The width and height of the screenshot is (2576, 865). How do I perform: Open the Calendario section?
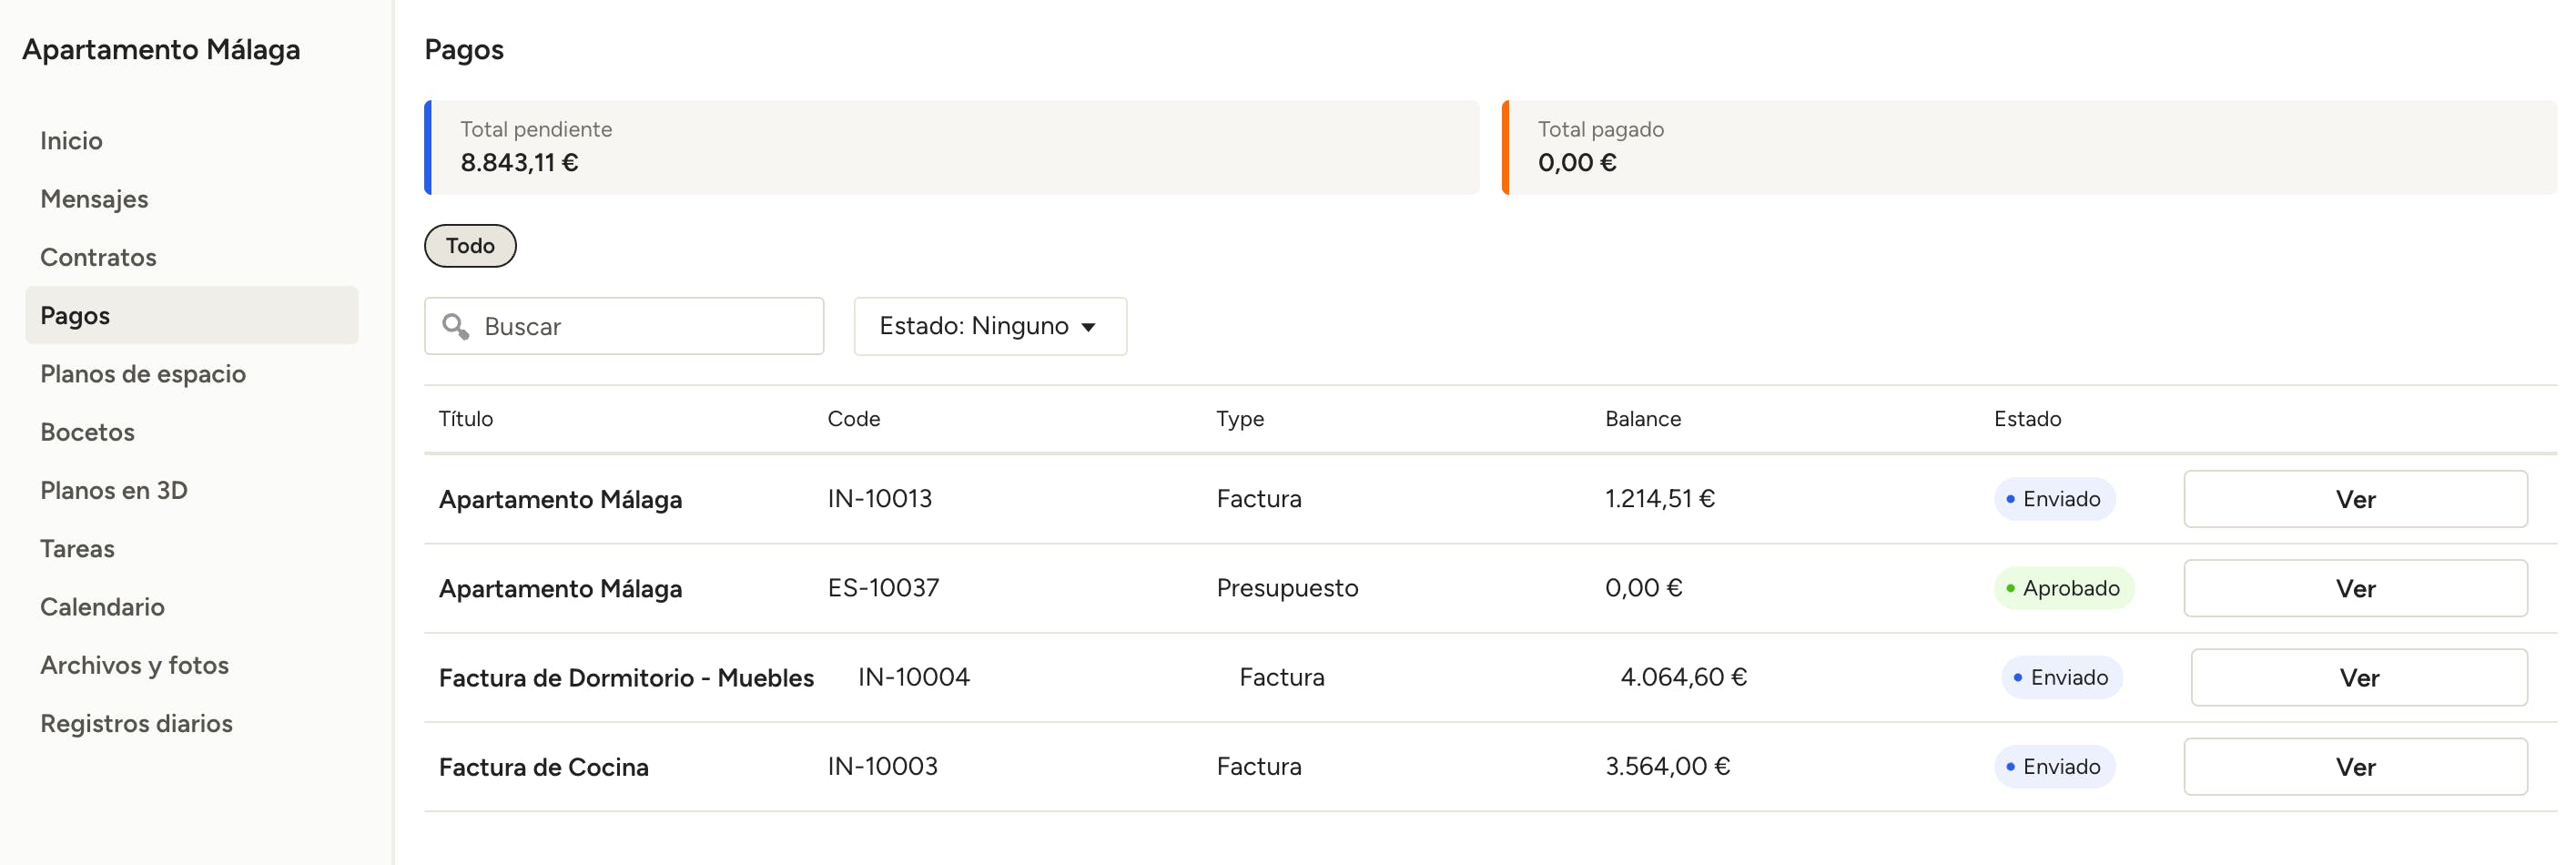point(102,607)
